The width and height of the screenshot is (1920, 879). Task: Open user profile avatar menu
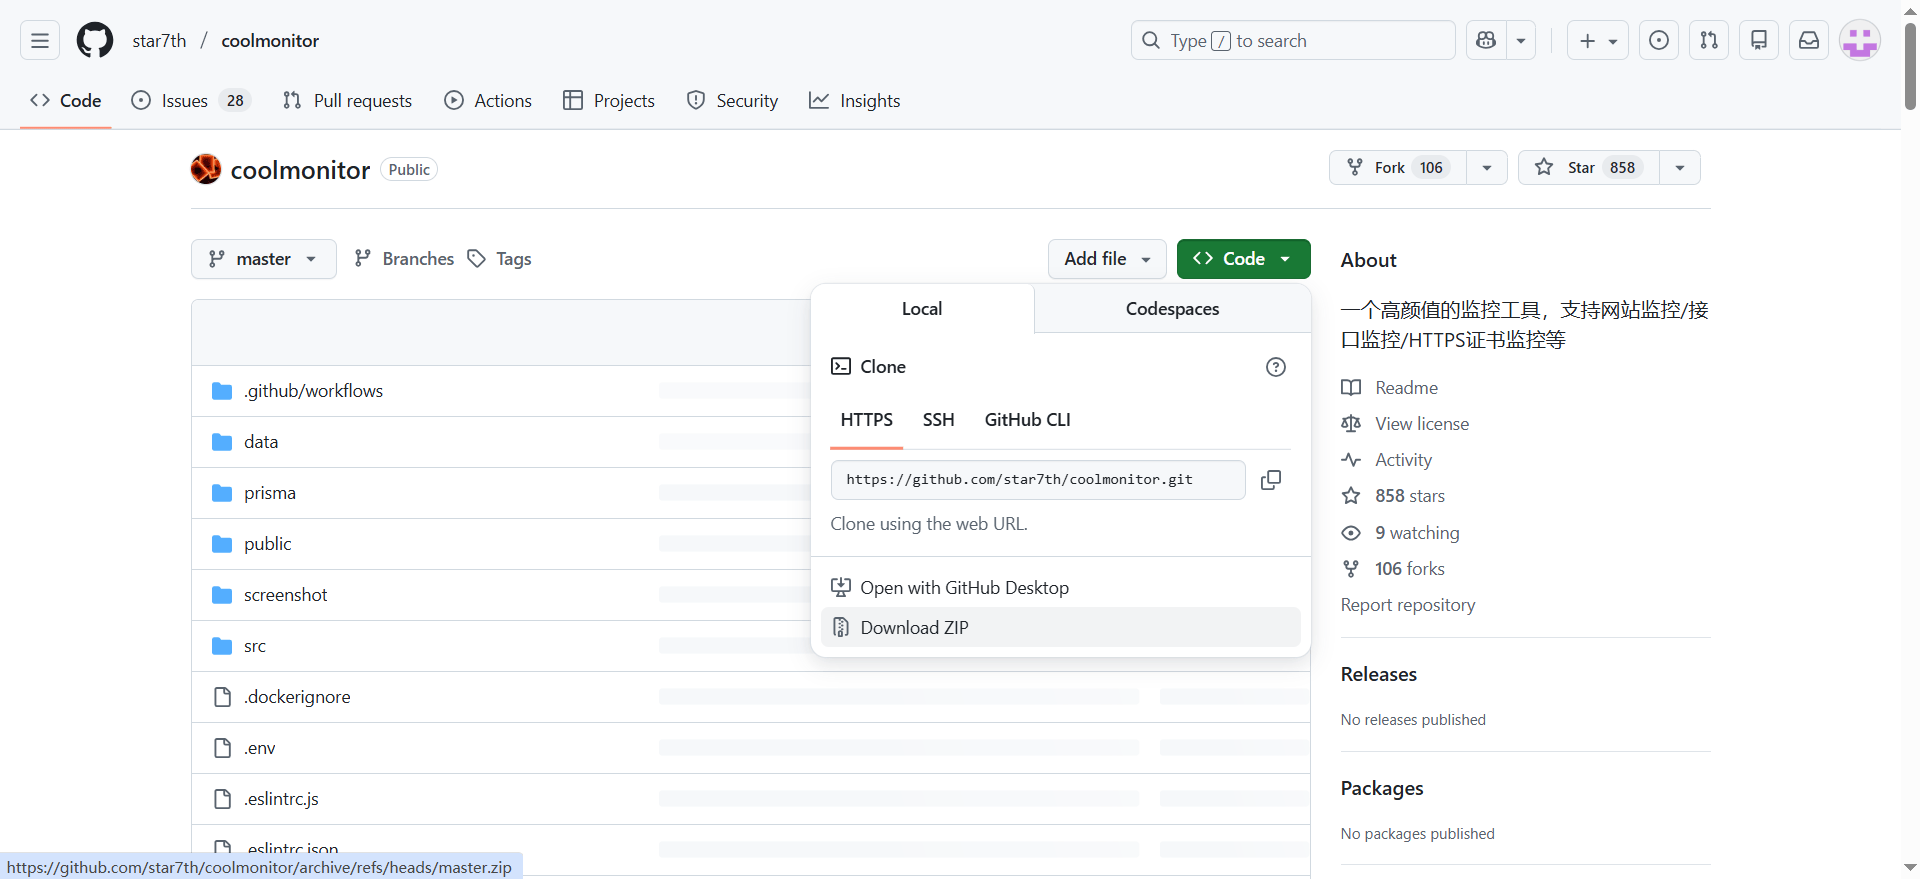[x=1859, y=41]
